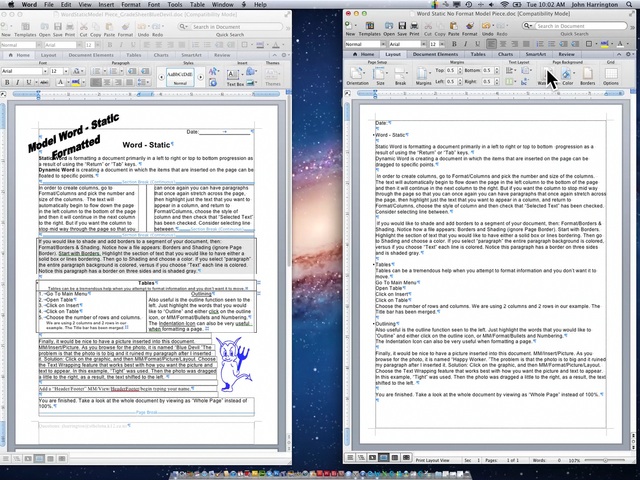This screenshot has width=640, height=480.
Task: Toggle Italic in left window Home ribbon
Action: (x=18, y=82)
